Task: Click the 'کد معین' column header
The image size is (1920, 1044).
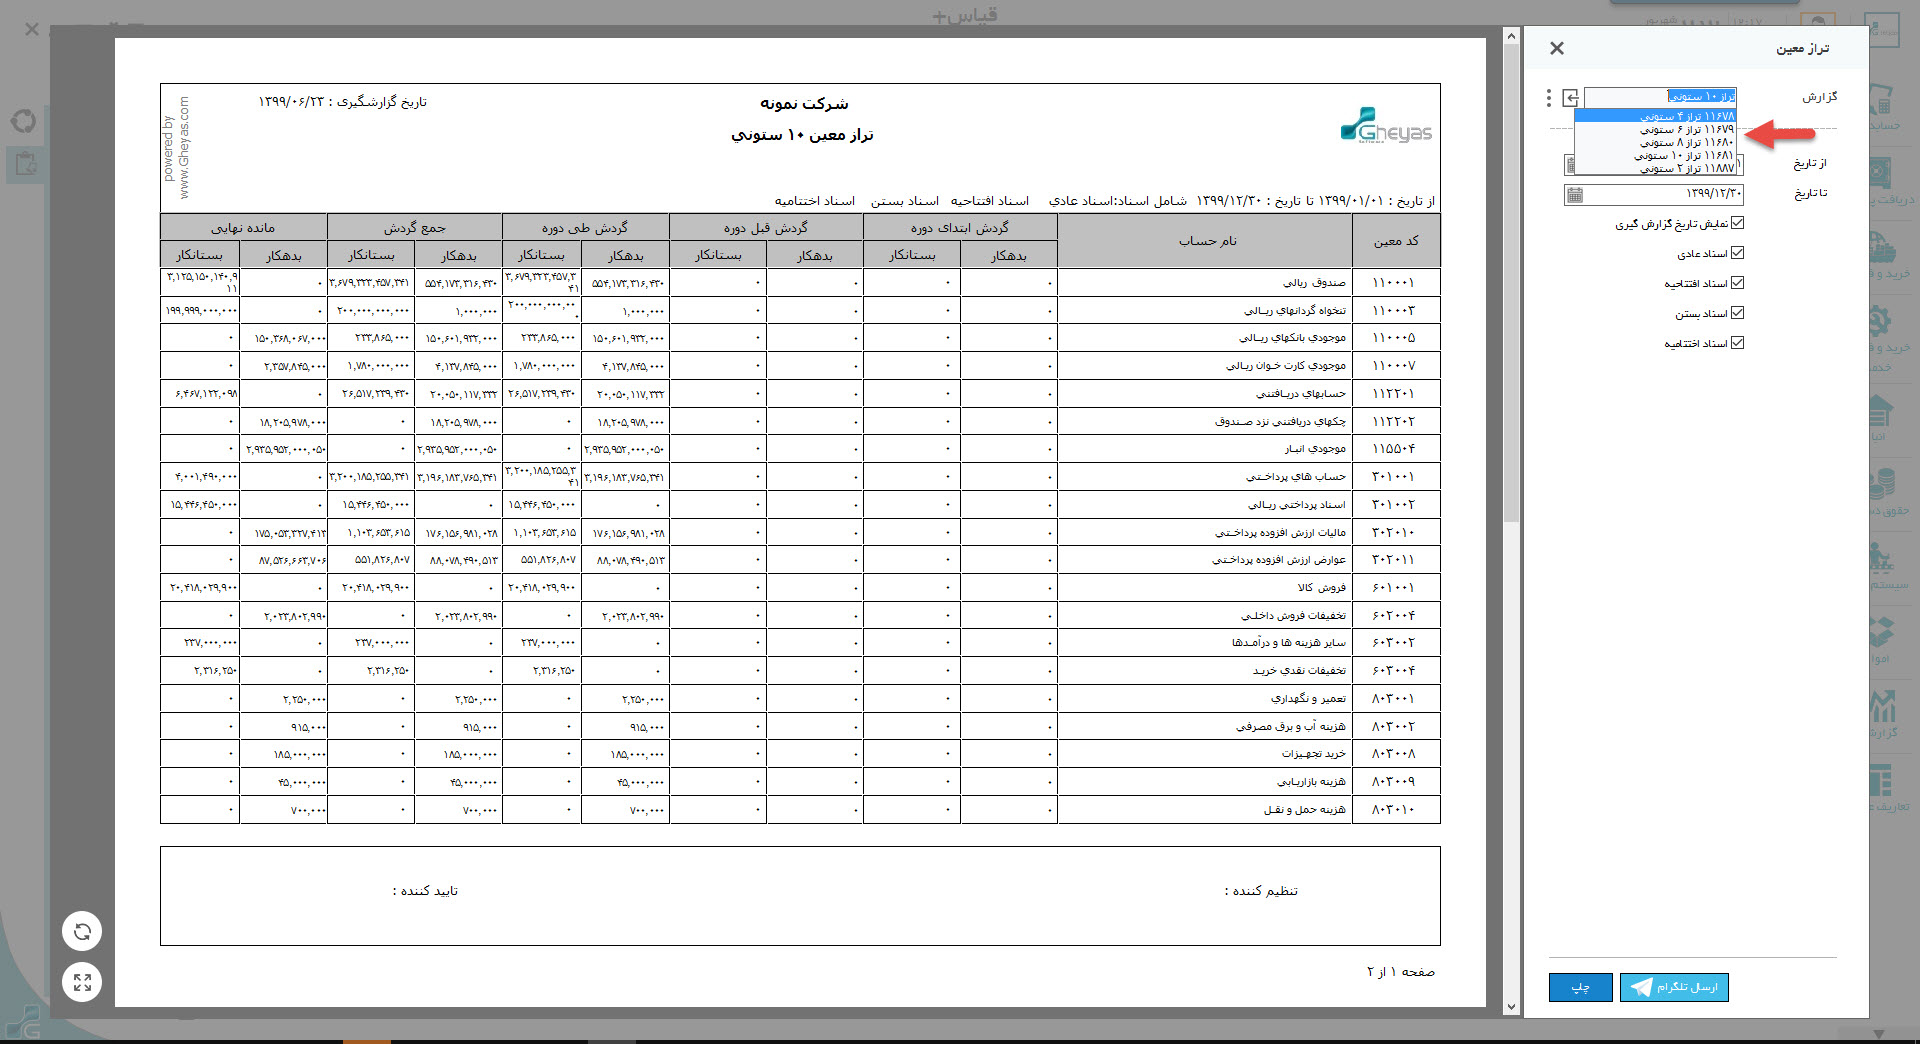Action: pos(1396,241)
